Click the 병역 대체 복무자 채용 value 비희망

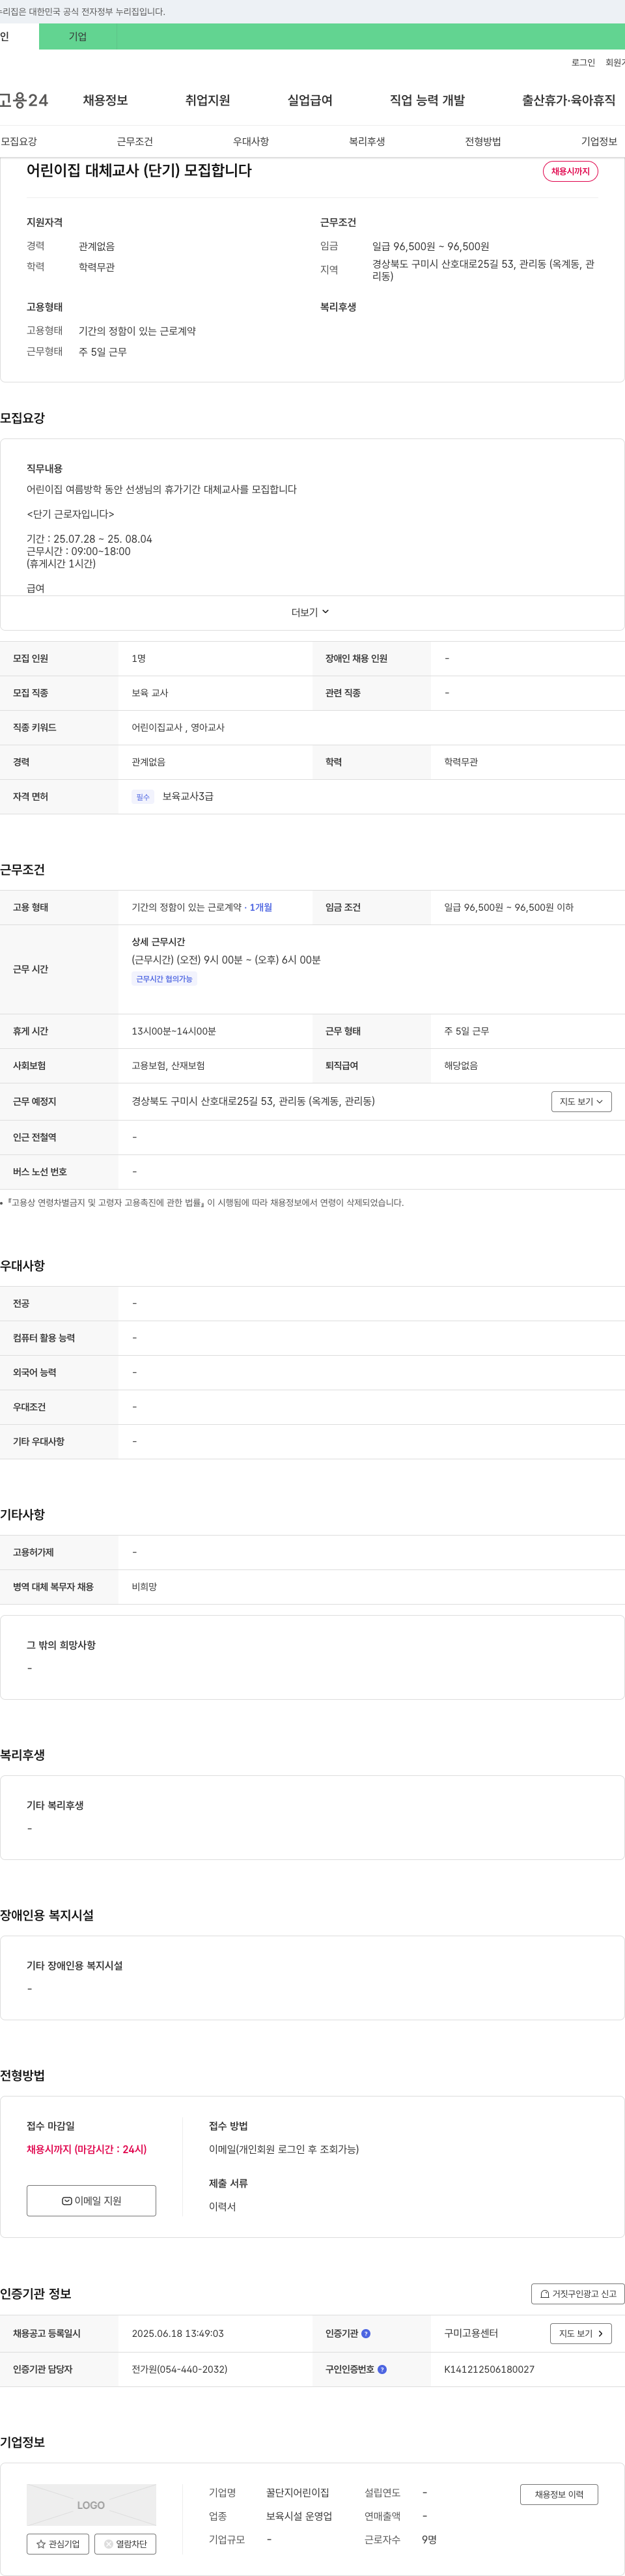pyautogui.click(x=144, y=1587)
